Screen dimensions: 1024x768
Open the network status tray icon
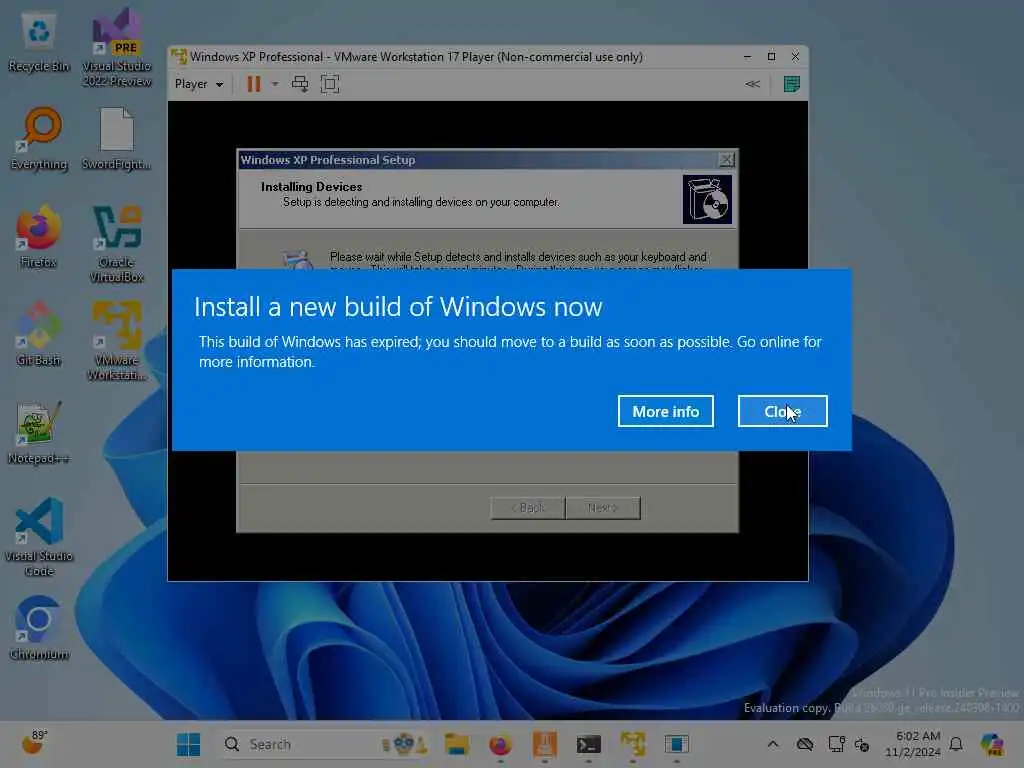point(836,744)
